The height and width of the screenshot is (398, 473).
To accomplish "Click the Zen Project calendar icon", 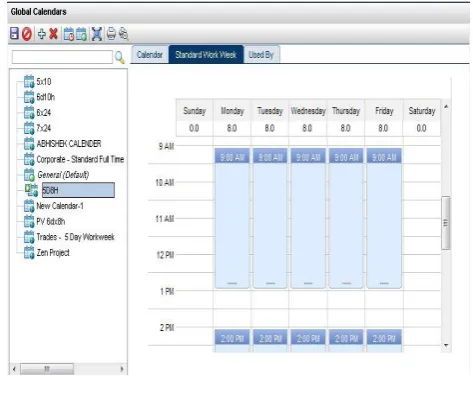I will click(29, 253).
